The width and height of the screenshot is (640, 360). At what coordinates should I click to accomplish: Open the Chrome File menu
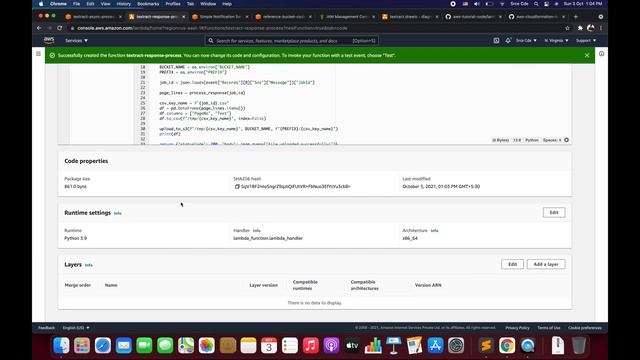(x=76, y=4)
